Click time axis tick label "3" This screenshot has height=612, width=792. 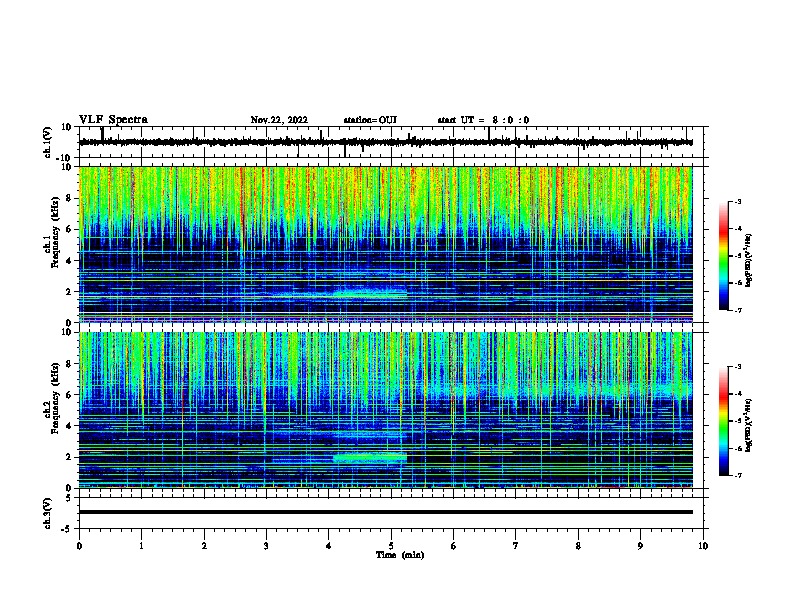tap(266, 546)
